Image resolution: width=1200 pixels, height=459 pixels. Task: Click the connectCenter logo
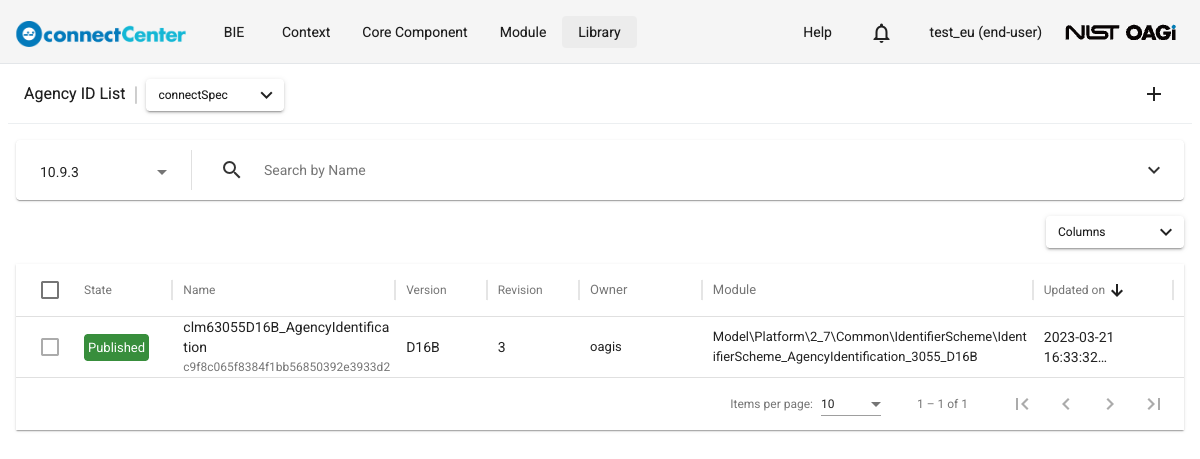click(x=101, y=33)
